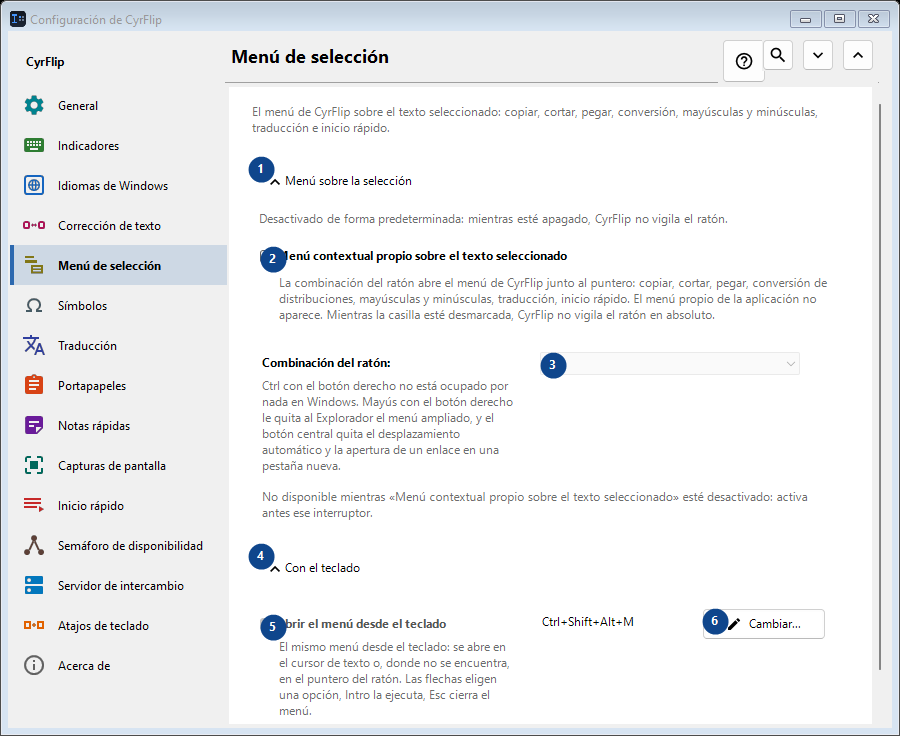Screen dimensions: 900x736
Task: Click the vertical scrollbar of the settings pane
Action: tap(880, 386)
